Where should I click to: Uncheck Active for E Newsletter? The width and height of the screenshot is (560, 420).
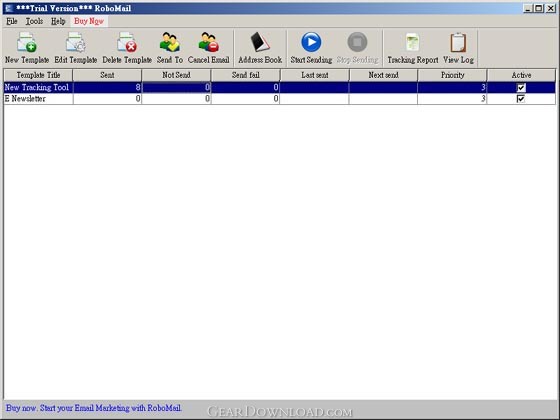point(521,99)
